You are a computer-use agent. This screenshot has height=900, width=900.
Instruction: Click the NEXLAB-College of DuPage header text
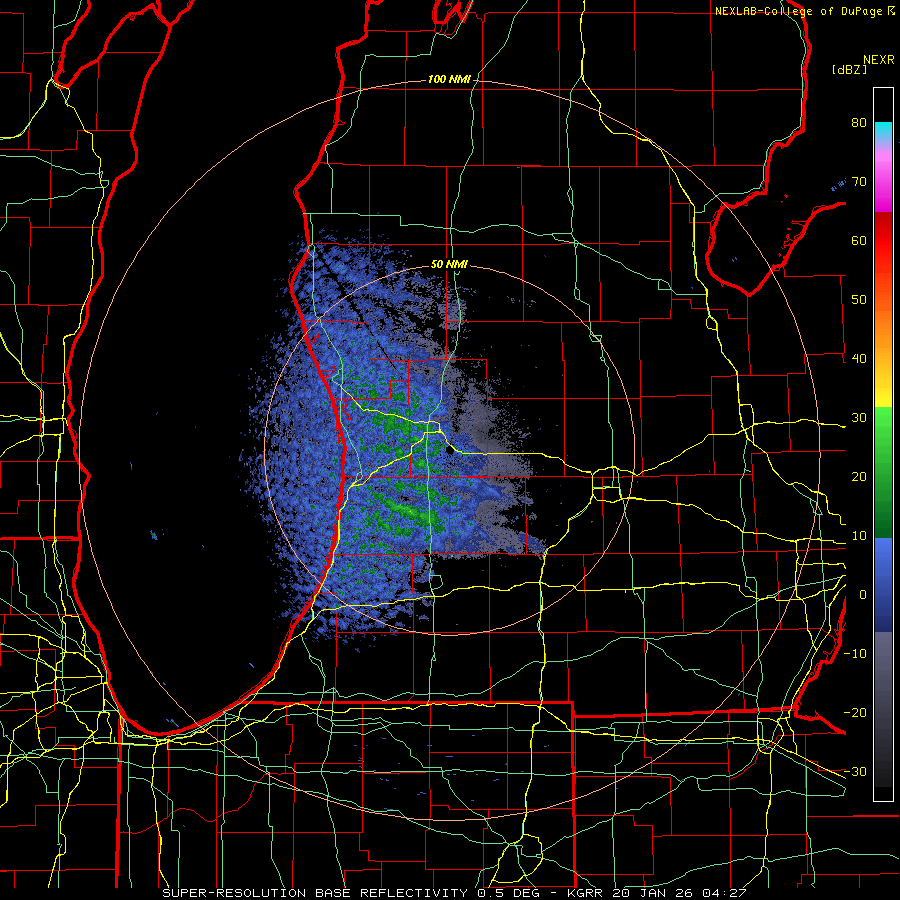798,11
